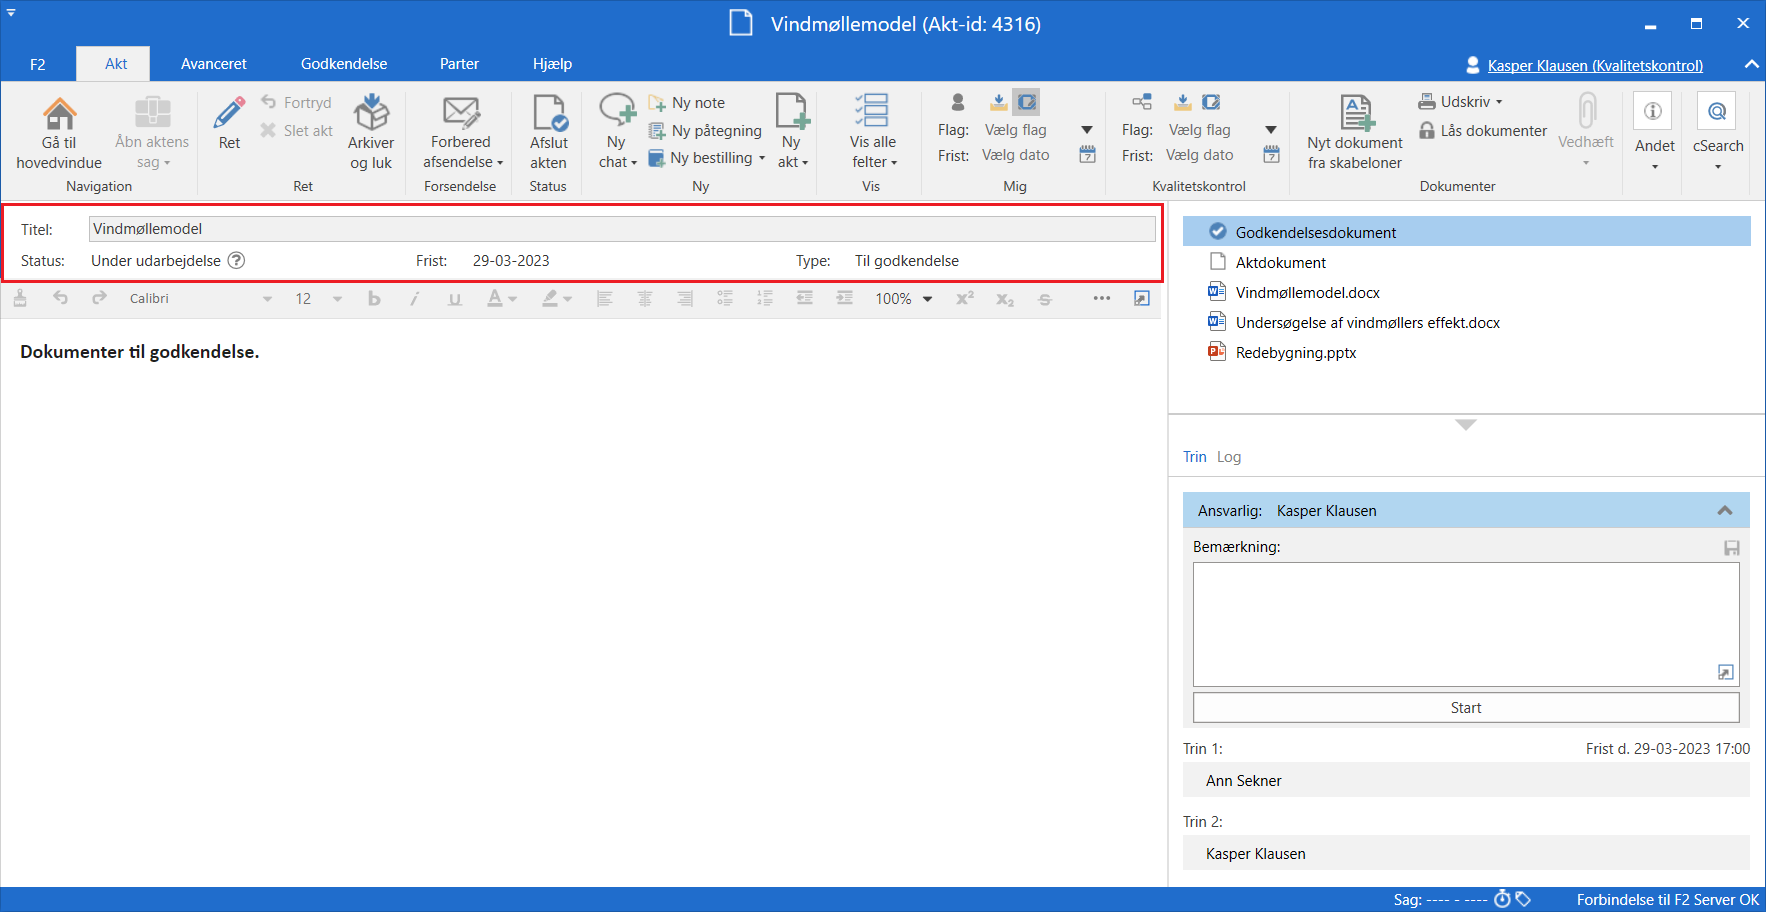
Task: Click the archive icon in Mig group
Action: coord(998,102)
